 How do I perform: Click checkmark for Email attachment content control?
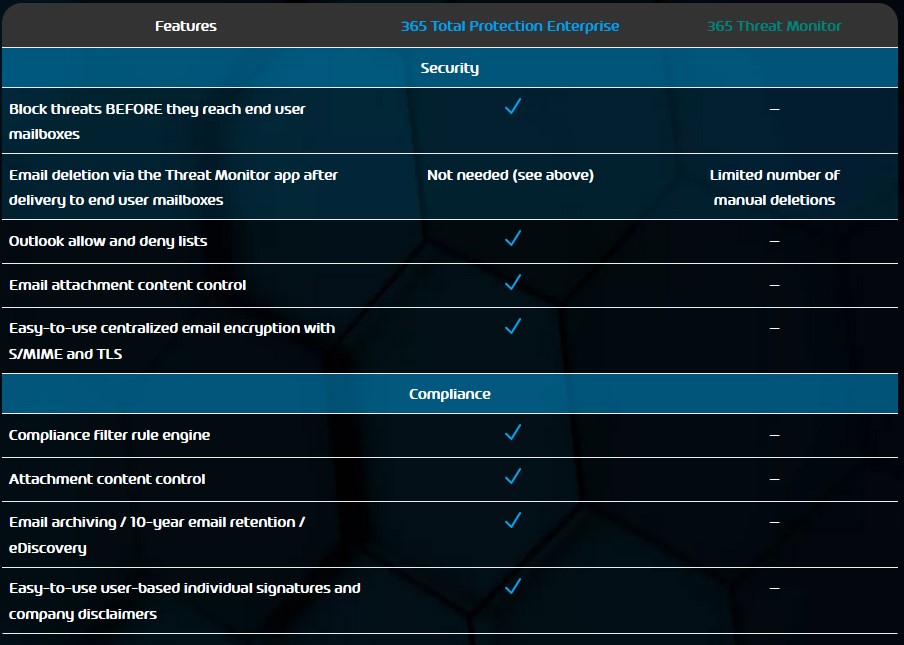coord(513,282)
